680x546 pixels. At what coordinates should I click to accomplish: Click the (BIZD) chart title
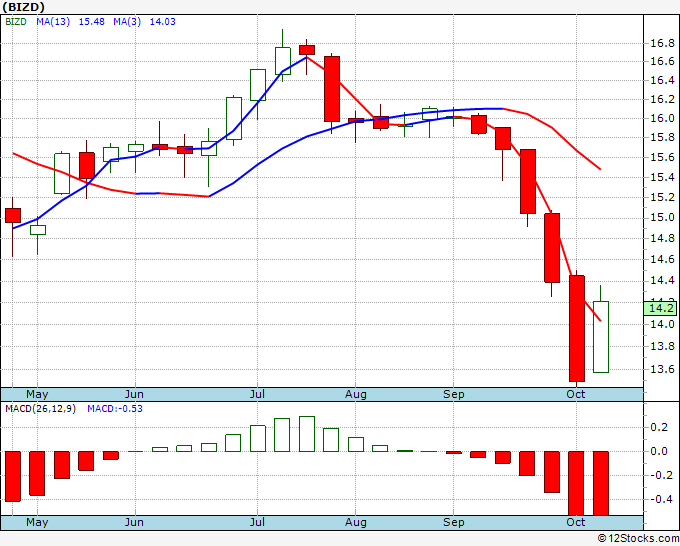[x=23, y=7]
